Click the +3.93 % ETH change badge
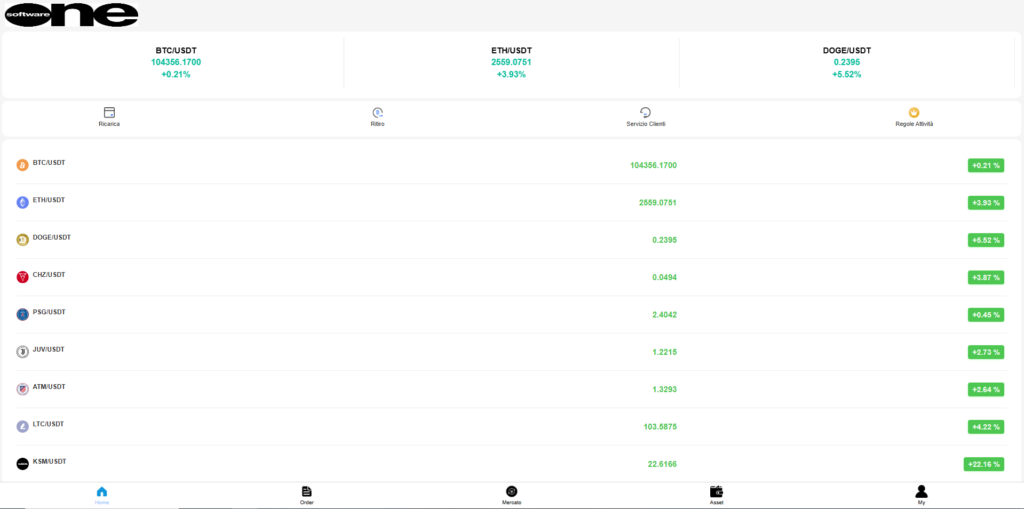Screen dimensions: 1024x509 [x=985, y=203]
